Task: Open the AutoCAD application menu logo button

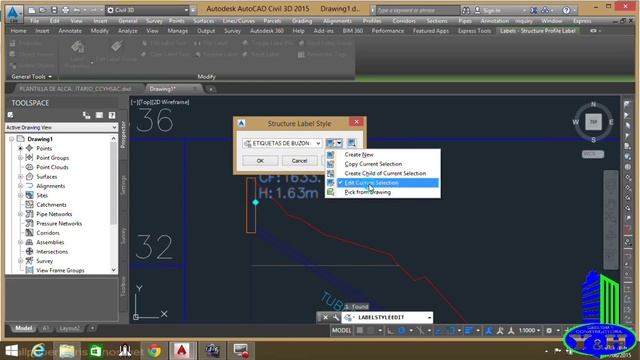Action: 13,13
